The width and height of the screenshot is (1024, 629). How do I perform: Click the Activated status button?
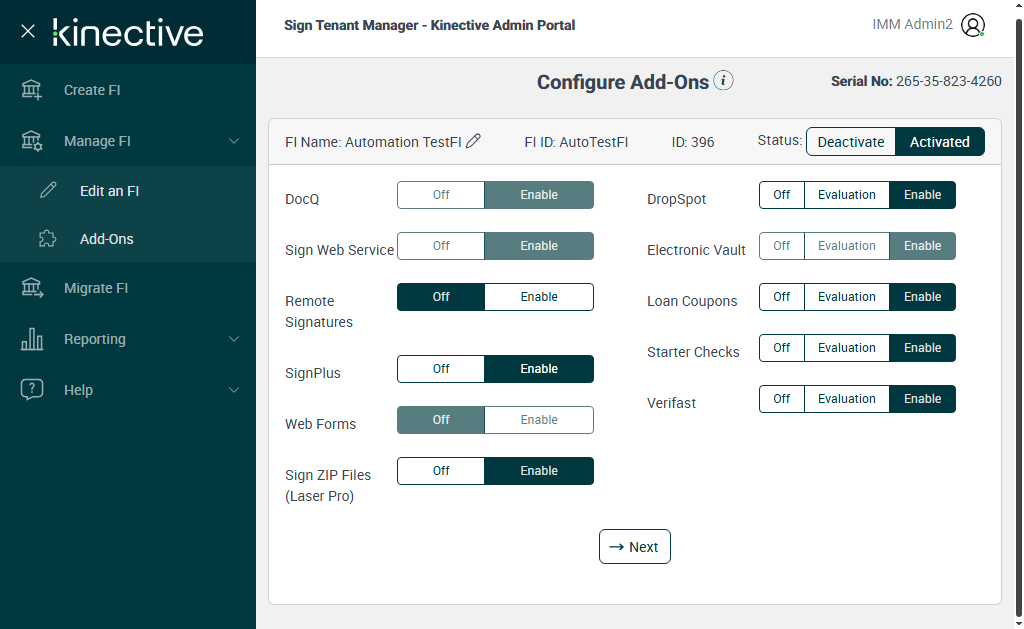(939, 142)
